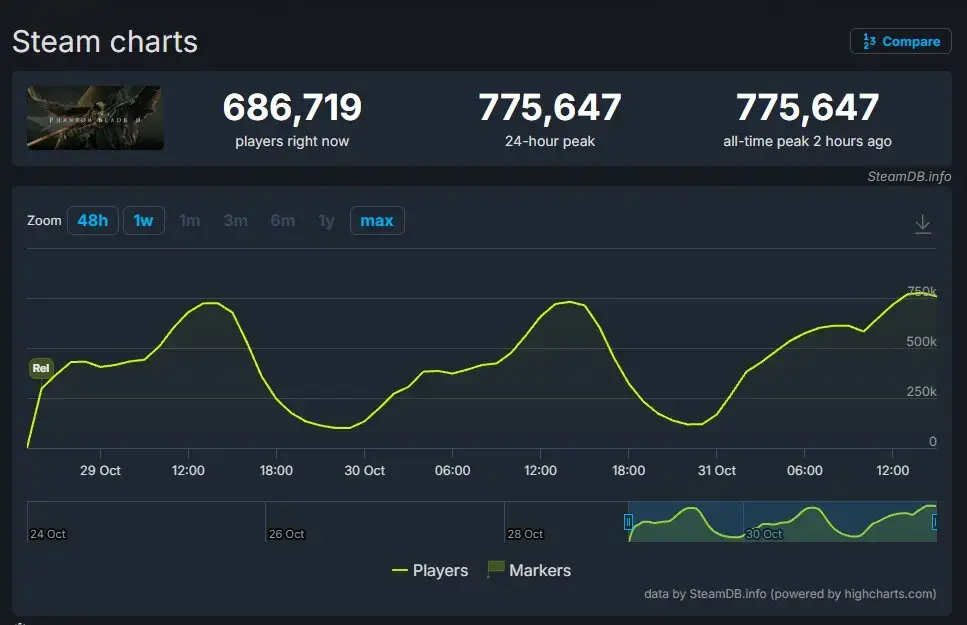Select the 48h zoom range
967x625 pixels.
[93, 220]
